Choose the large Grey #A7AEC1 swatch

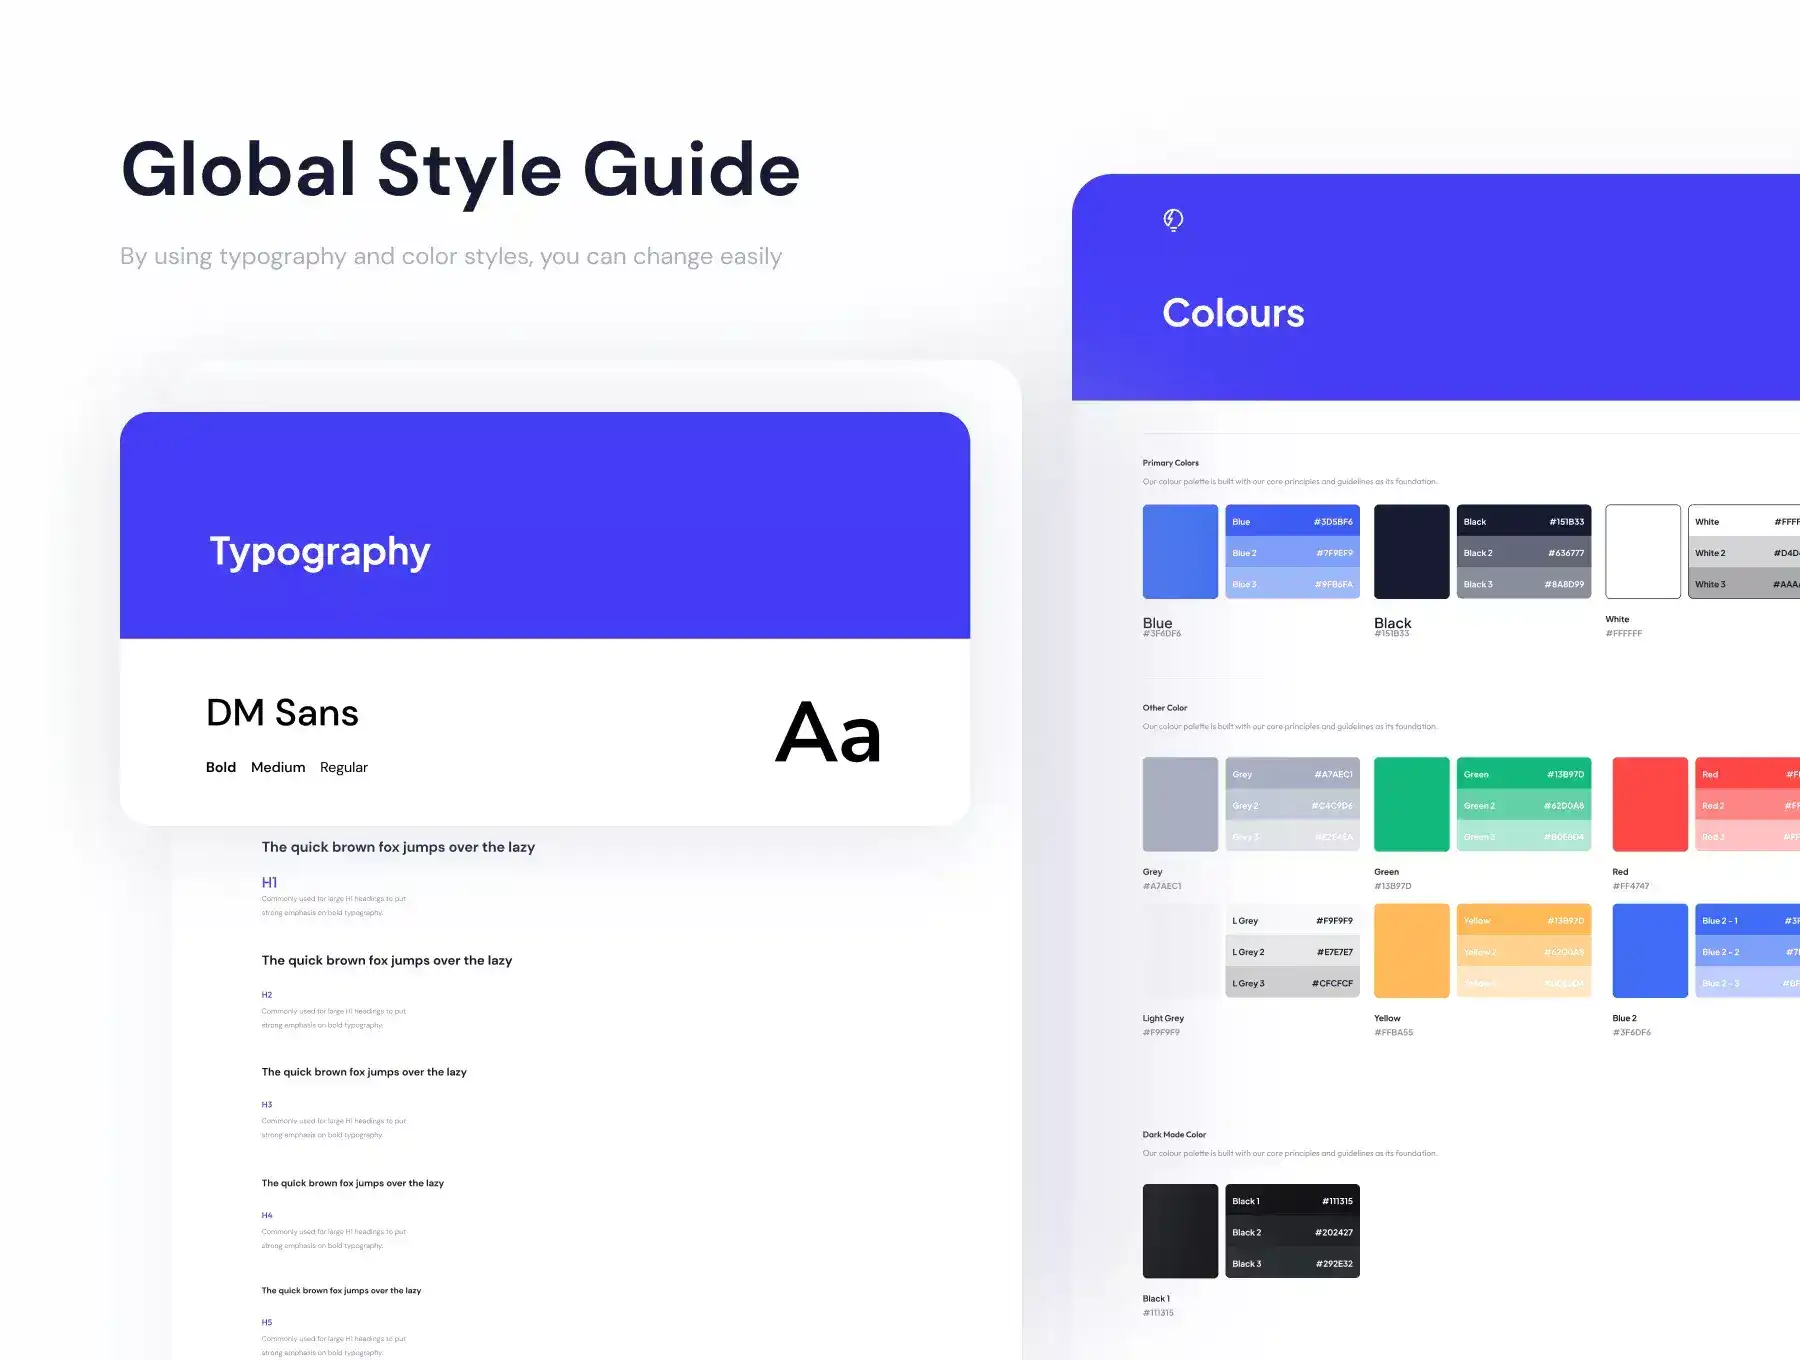(x=1180, y=804)
